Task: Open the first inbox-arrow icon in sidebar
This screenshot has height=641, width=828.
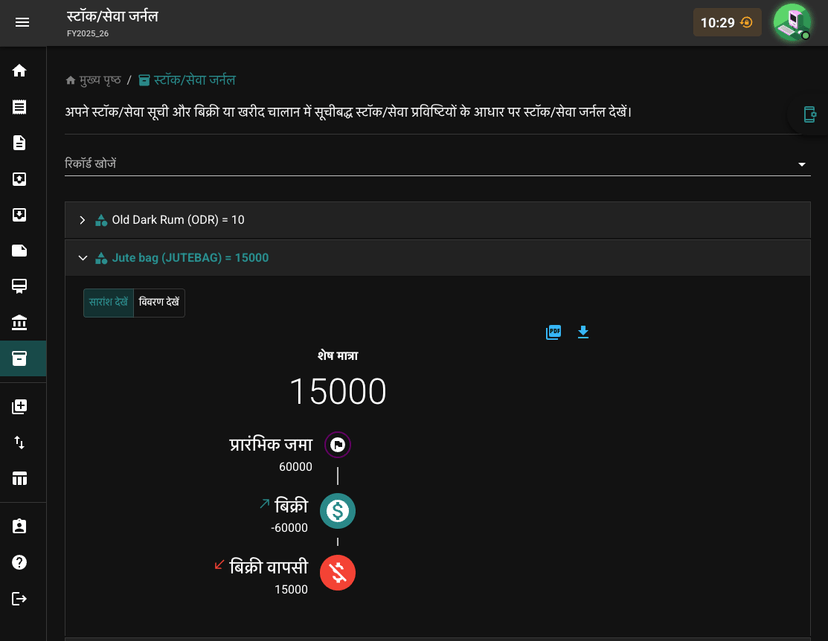Action: (20, 179)
